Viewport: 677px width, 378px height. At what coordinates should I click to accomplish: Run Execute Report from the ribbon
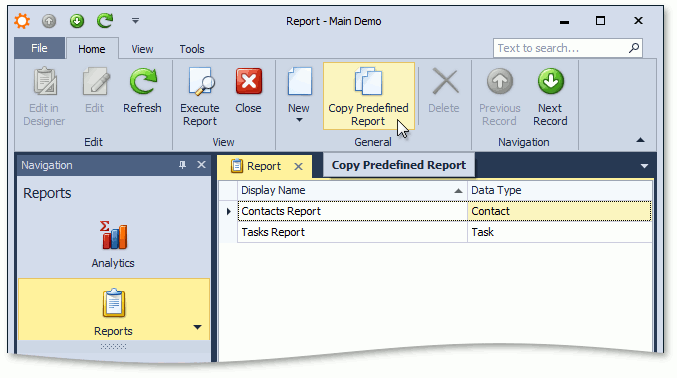(x=200, y=97)
